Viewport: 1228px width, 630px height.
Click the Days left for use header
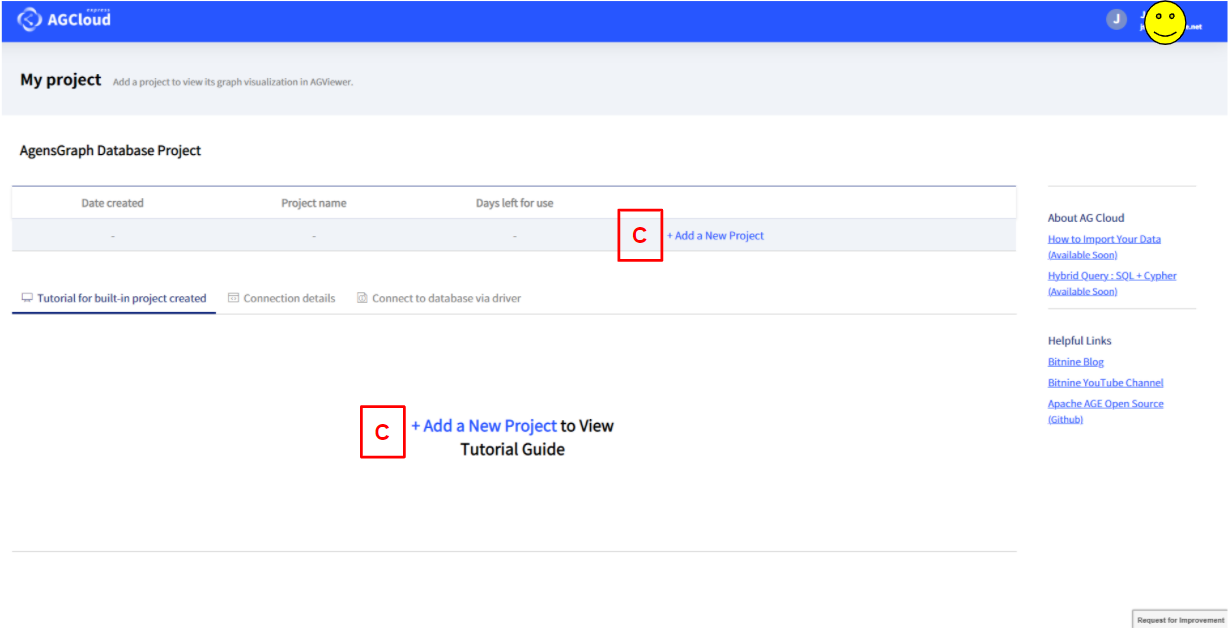point(514,203)
